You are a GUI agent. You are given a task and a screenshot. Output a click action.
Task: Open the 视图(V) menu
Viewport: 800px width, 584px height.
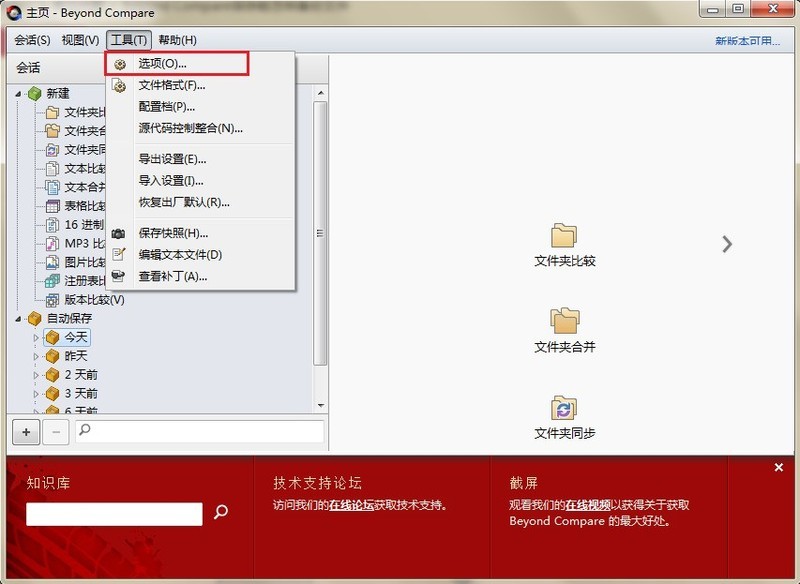[80, 40]
